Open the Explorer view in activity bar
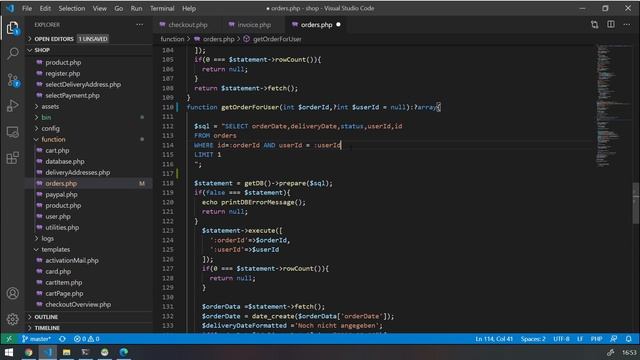 coord(13,28)
